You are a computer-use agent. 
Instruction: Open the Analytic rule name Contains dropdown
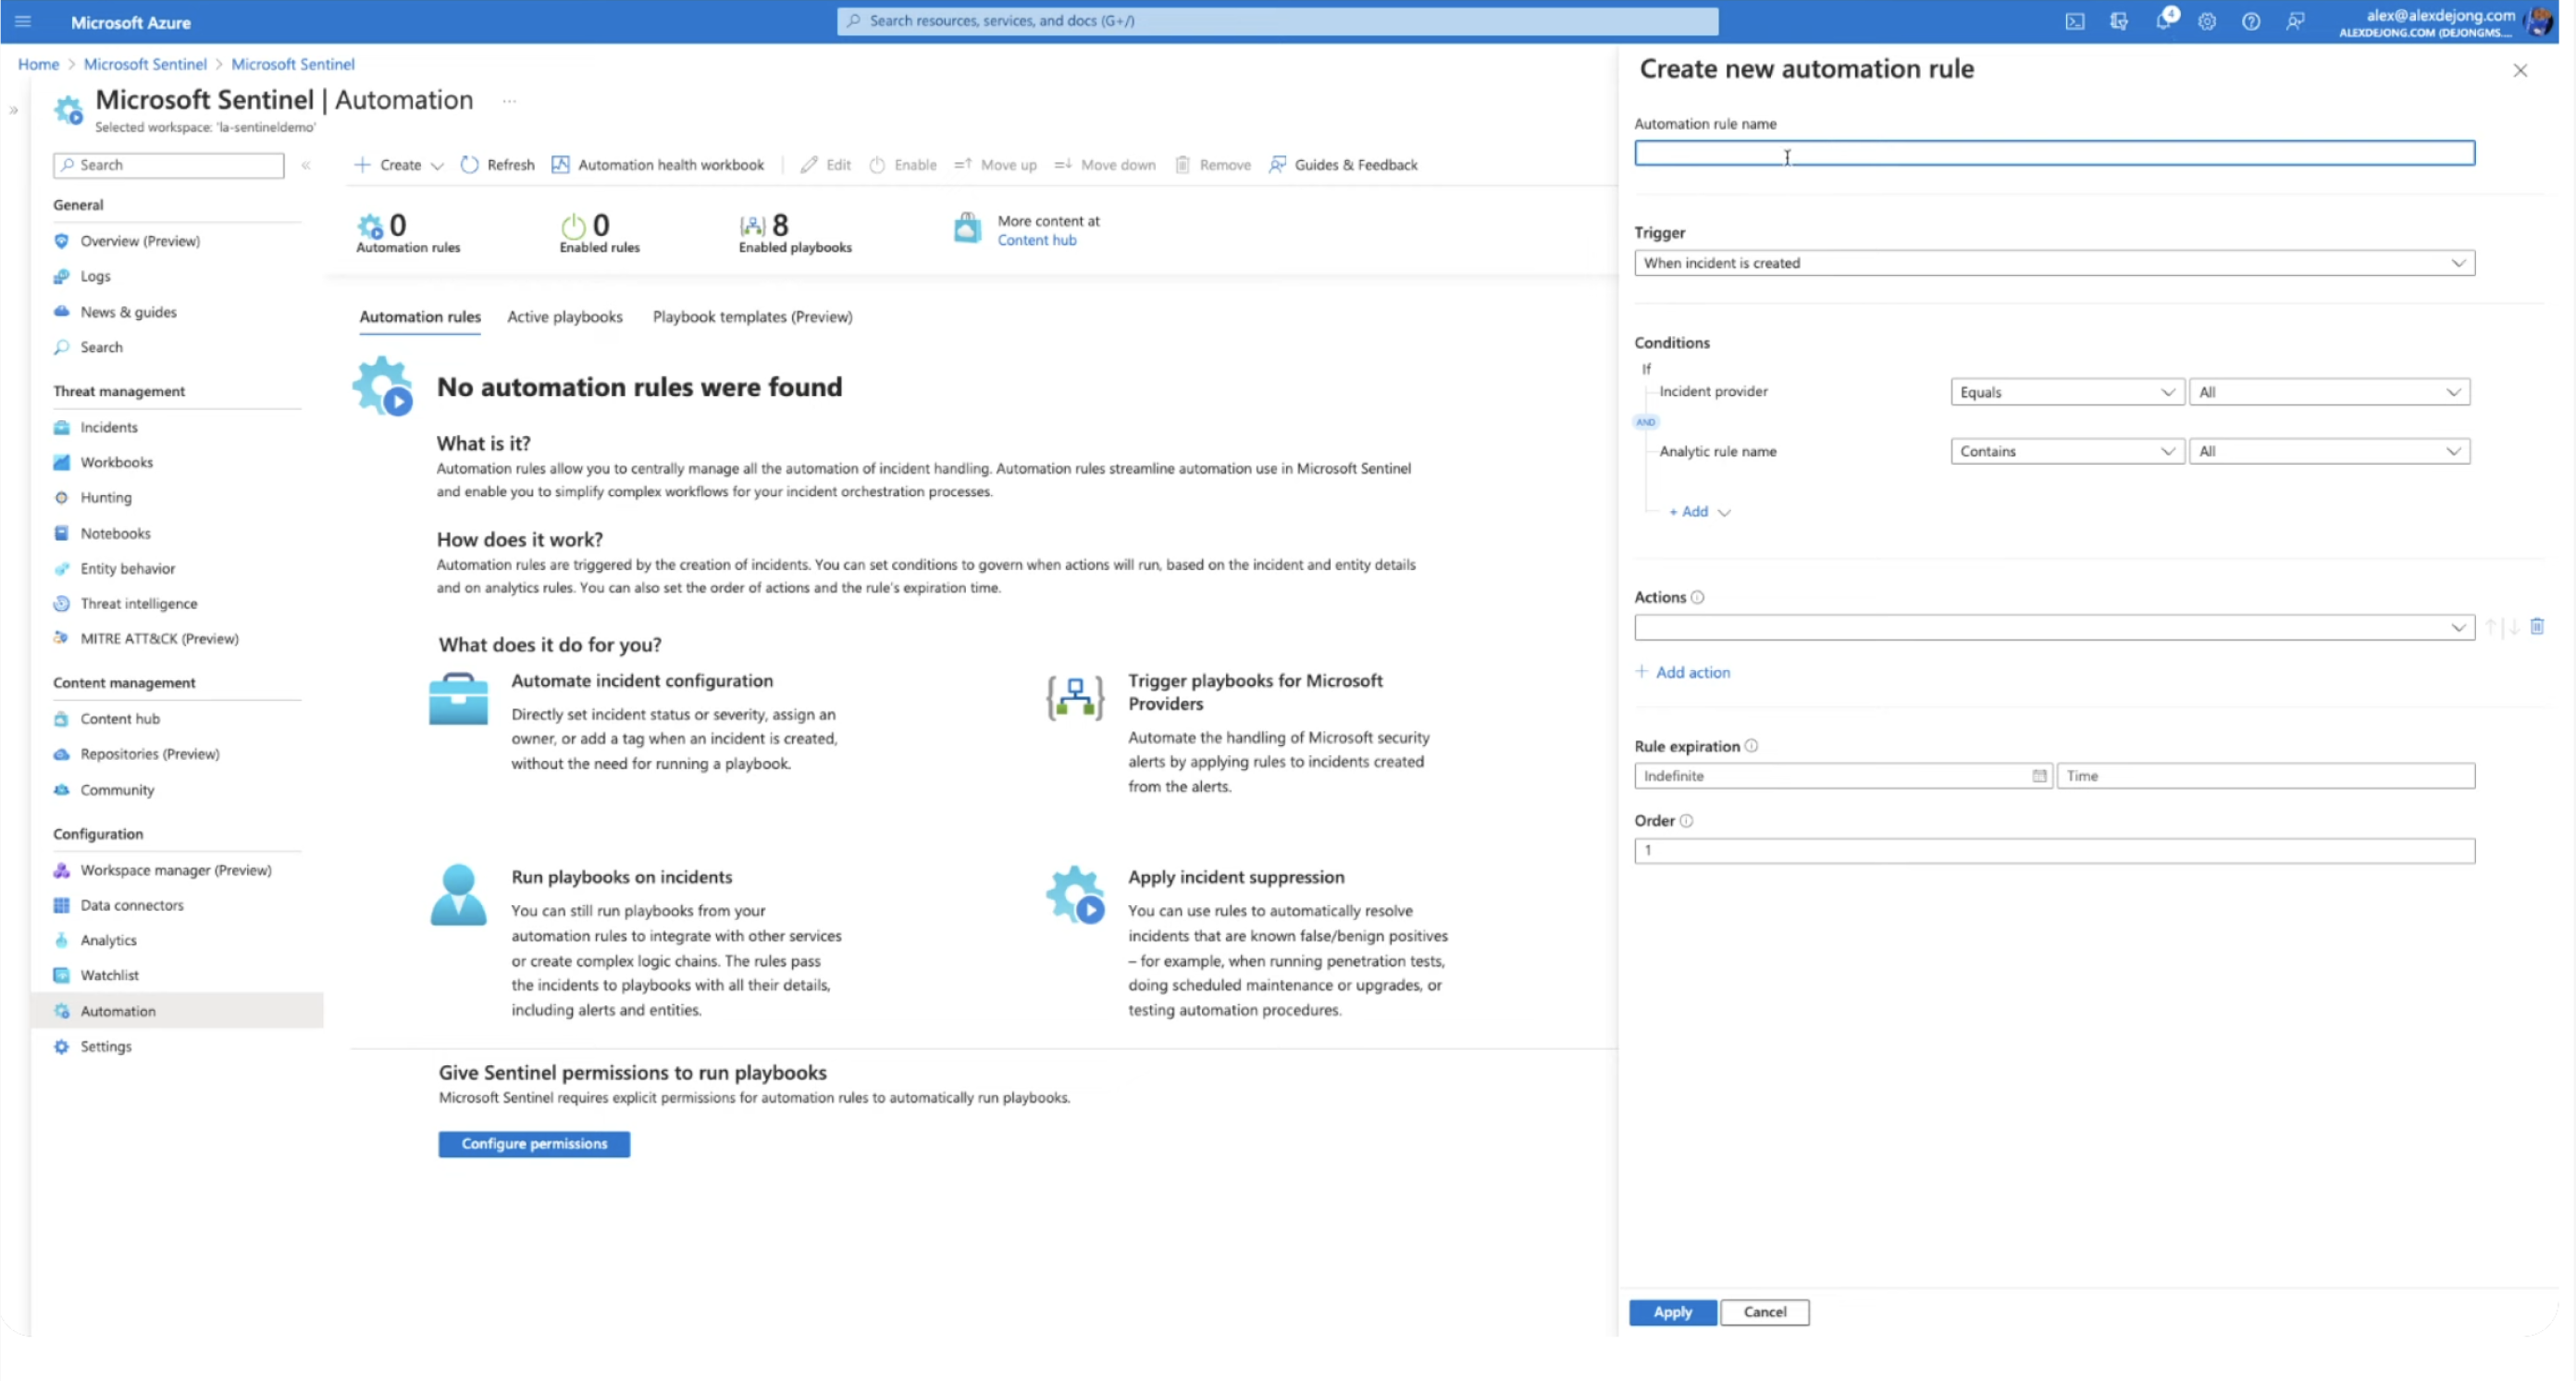2066,451
